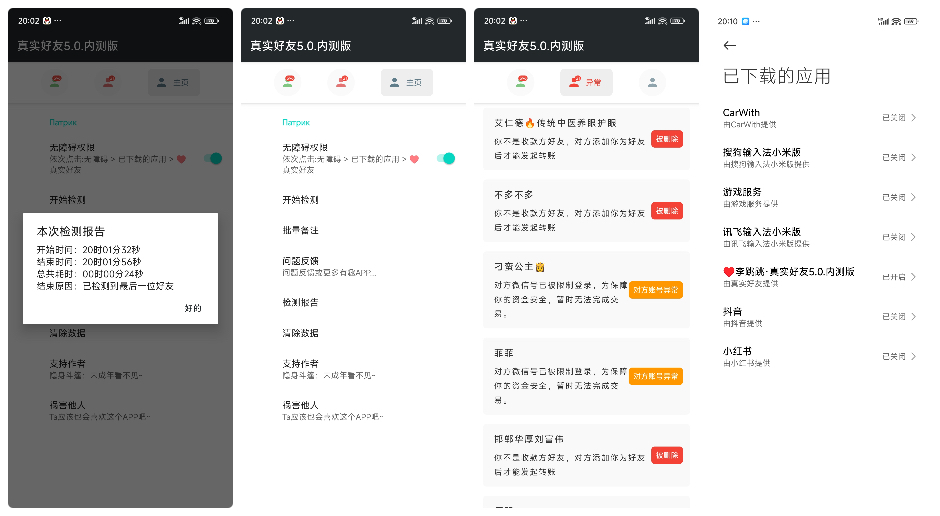The width and height of the screenshot is (940, 516).
Task: Open 小红书 service entry chevron
Action: click(x=913, y=356)
